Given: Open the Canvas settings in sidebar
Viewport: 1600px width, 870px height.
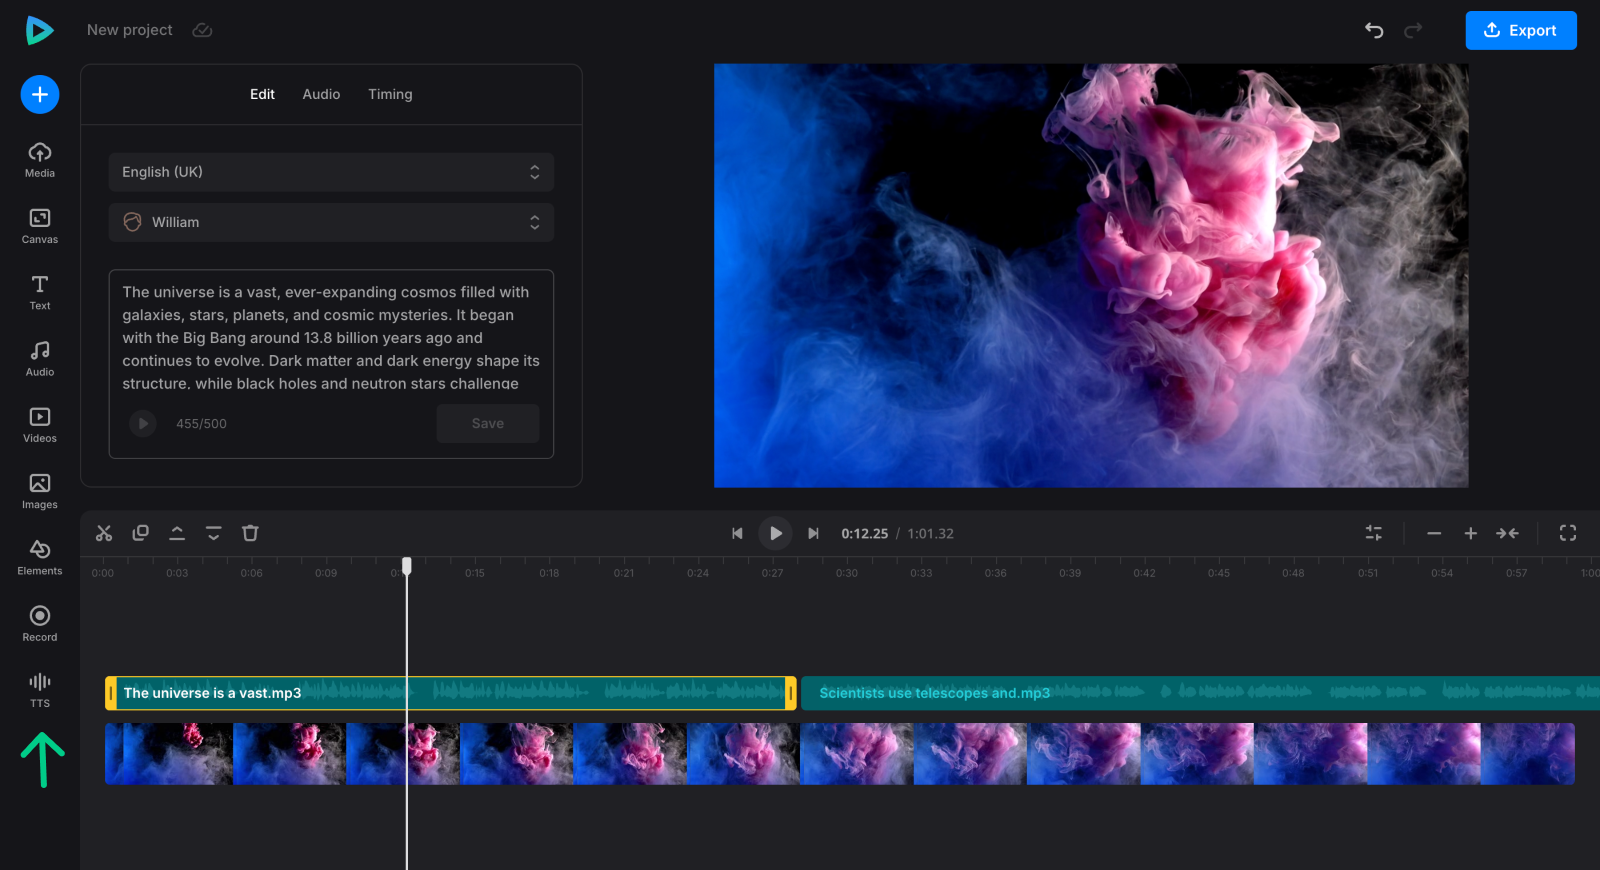Looking at the screenshot, I should click(40, 225).
